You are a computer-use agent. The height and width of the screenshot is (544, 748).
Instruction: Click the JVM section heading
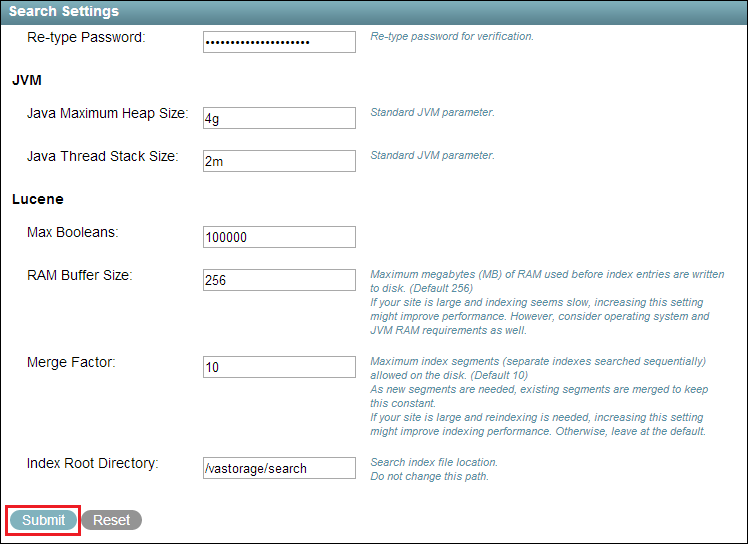[x=27, y=80]
